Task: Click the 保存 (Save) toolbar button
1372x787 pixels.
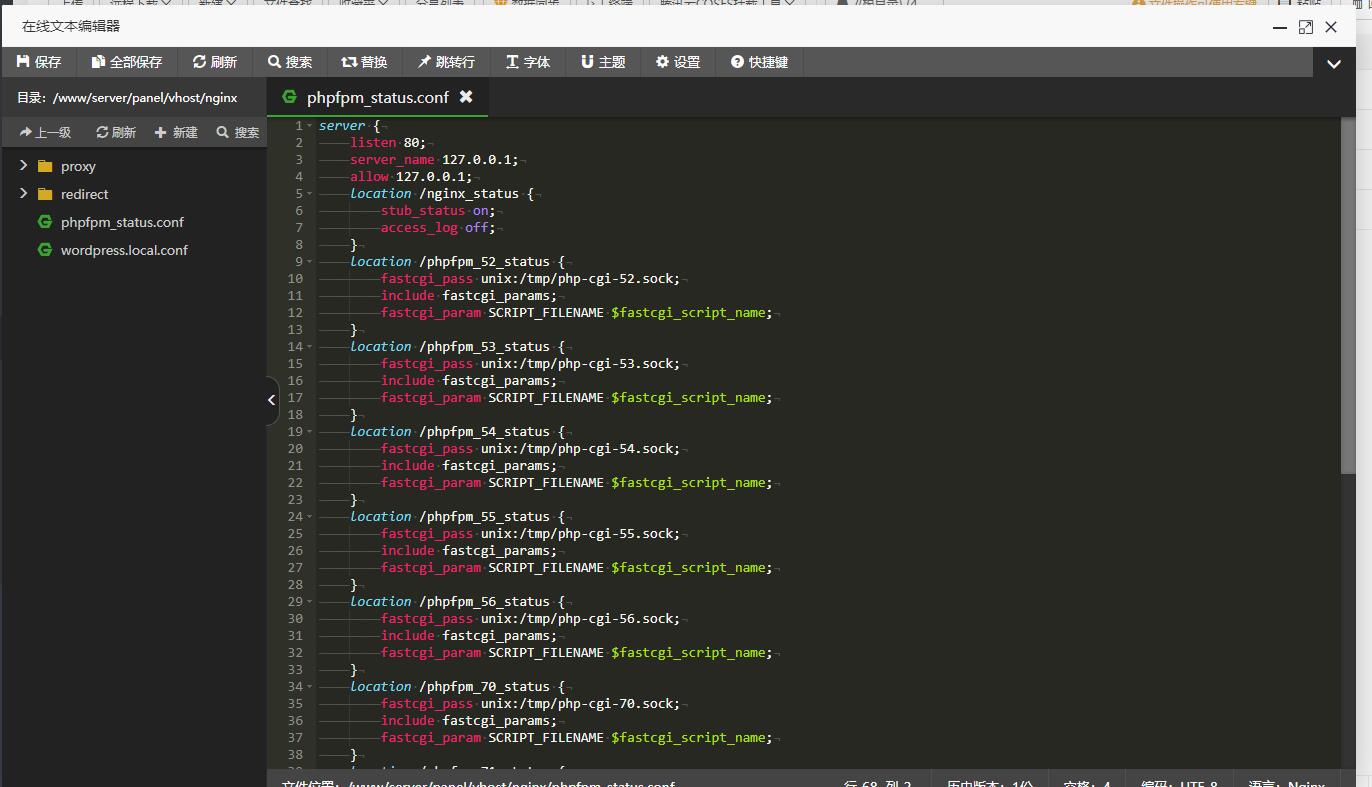Action: [39, 62]
